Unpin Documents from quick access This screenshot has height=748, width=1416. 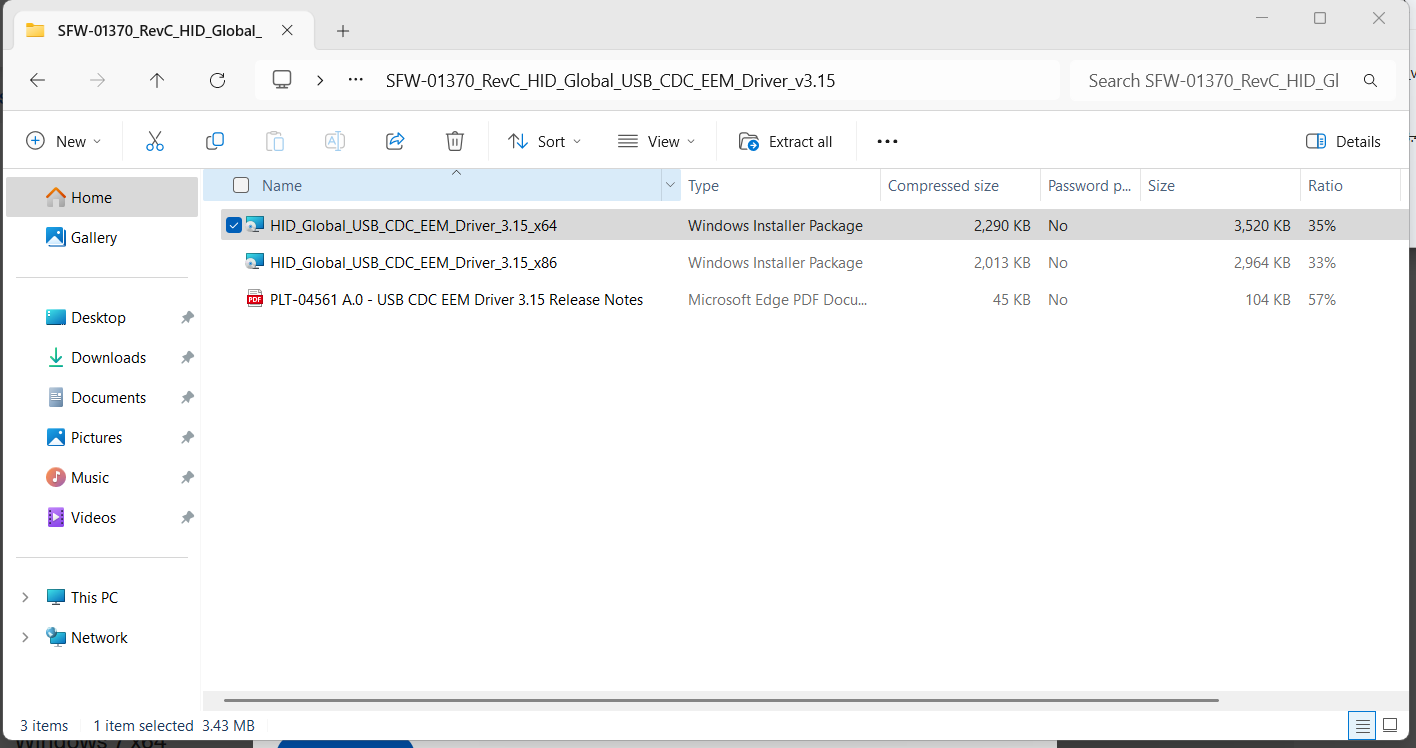click(187, 398)
